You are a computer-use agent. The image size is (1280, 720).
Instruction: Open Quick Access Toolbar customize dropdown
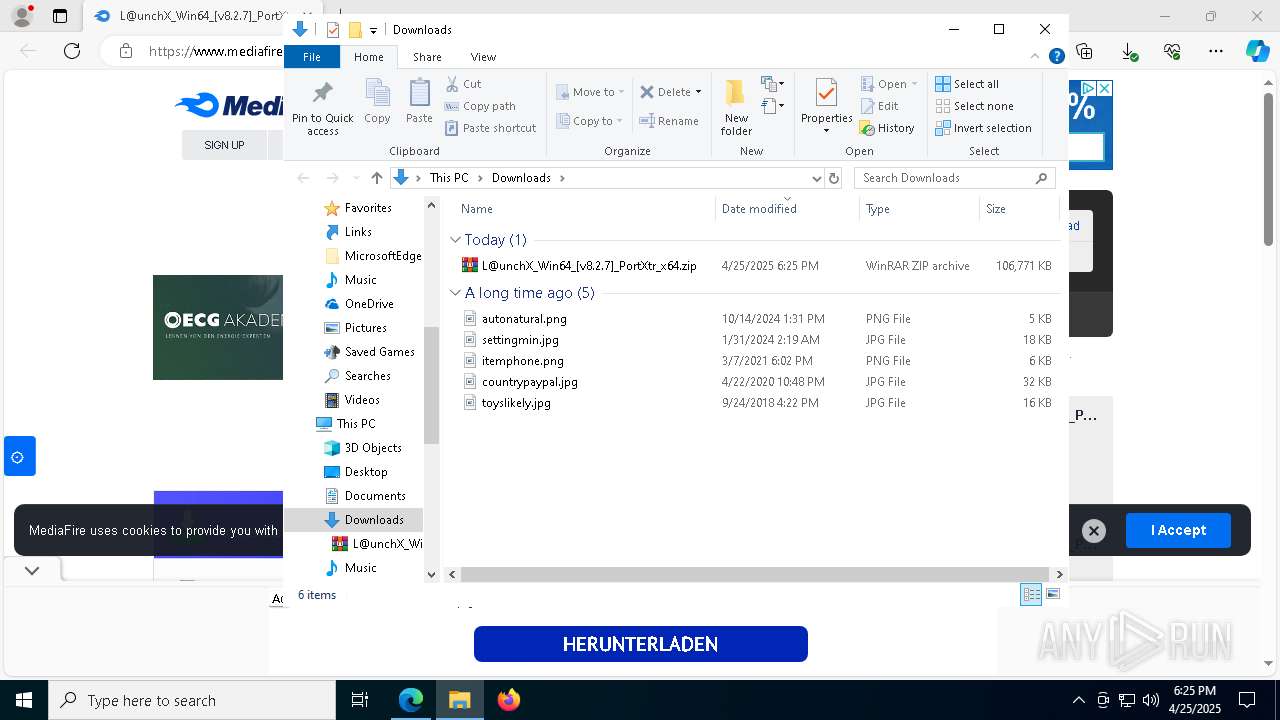tap(373, 30)
